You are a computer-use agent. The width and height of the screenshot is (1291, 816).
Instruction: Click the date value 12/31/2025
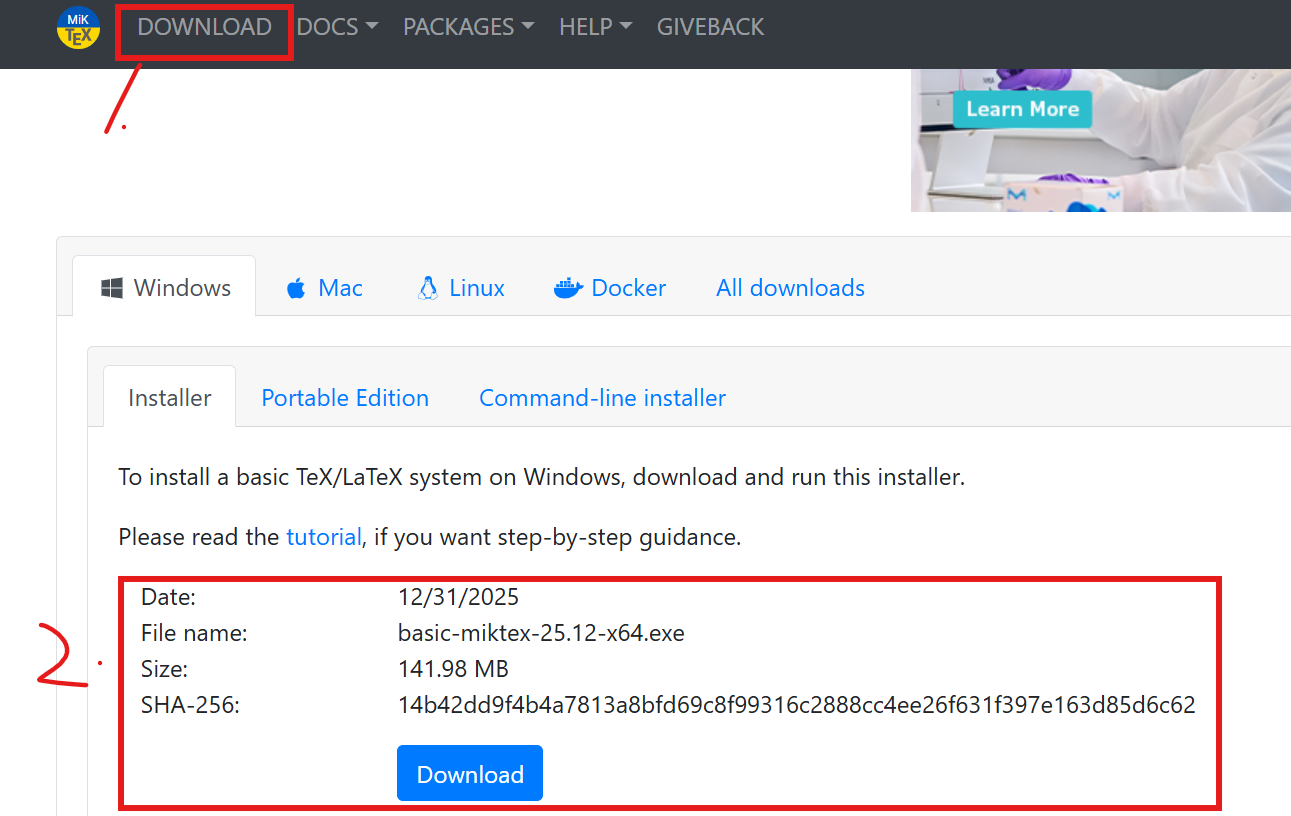[x=459, y=597]
